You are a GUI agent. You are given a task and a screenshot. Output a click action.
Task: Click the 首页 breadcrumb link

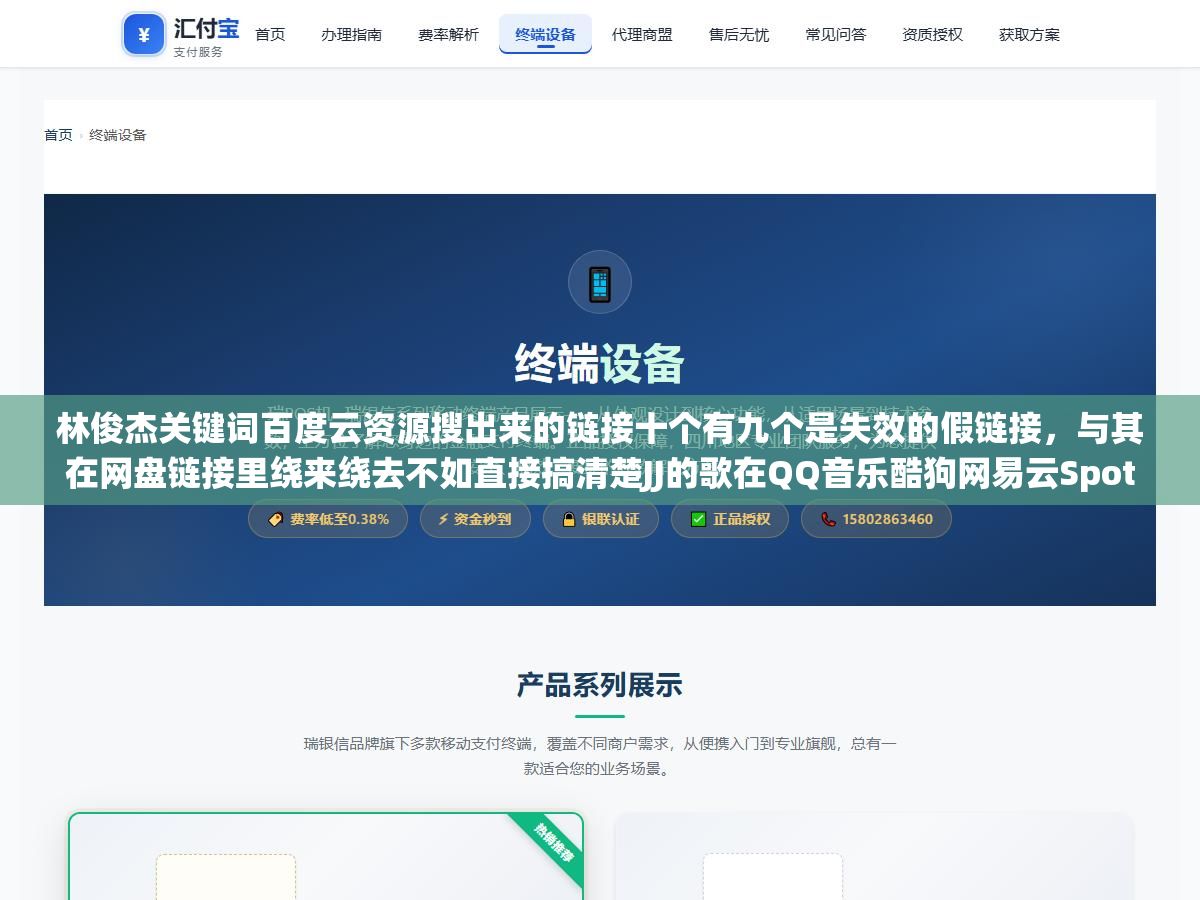pyautogui.click(x=58, y=135)
